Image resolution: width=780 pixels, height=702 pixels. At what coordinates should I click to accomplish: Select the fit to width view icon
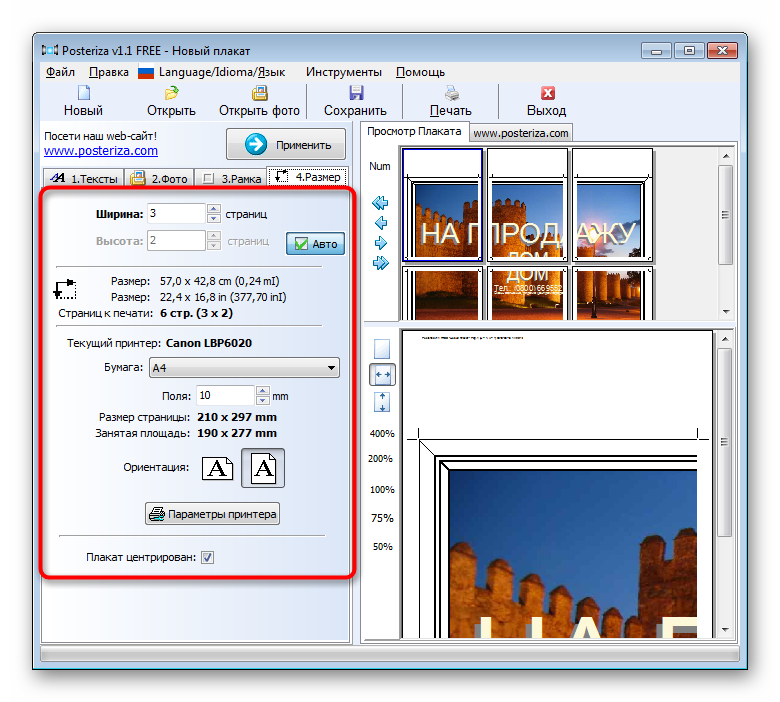pyautogui.click(x=382, y=375)
